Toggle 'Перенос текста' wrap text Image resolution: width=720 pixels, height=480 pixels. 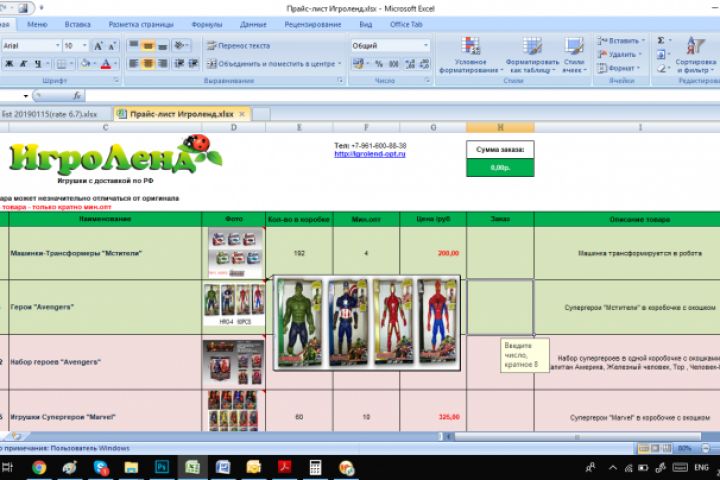239,45
